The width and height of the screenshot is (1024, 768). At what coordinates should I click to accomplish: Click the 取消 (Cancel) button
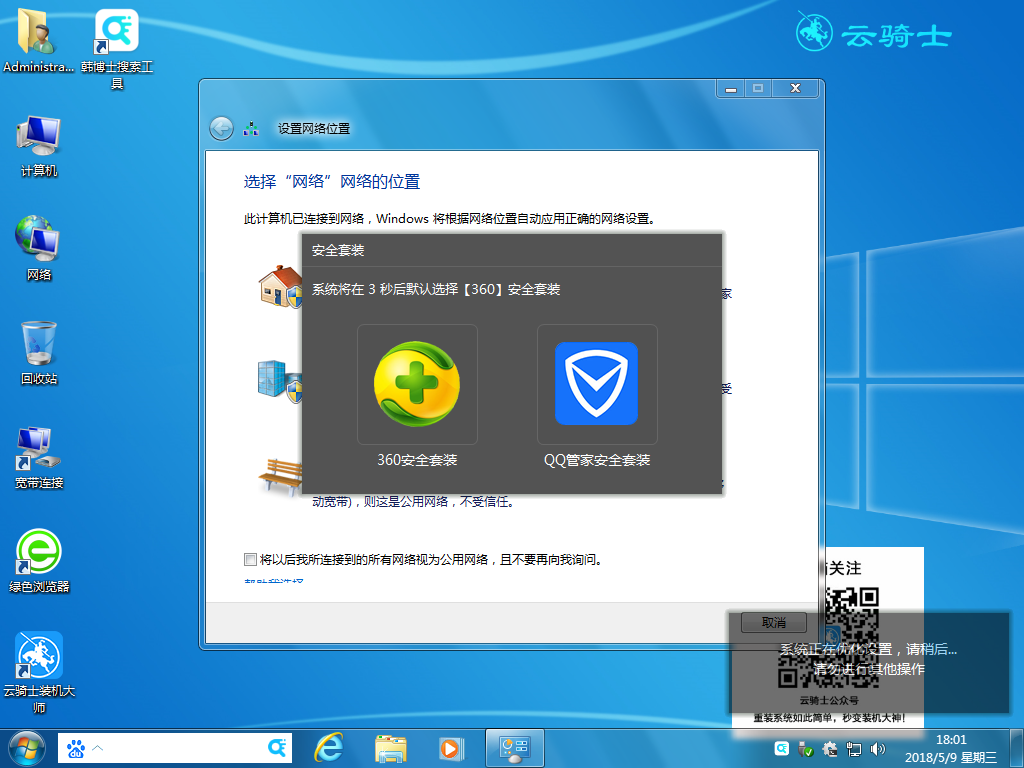[x=773, y=622]
